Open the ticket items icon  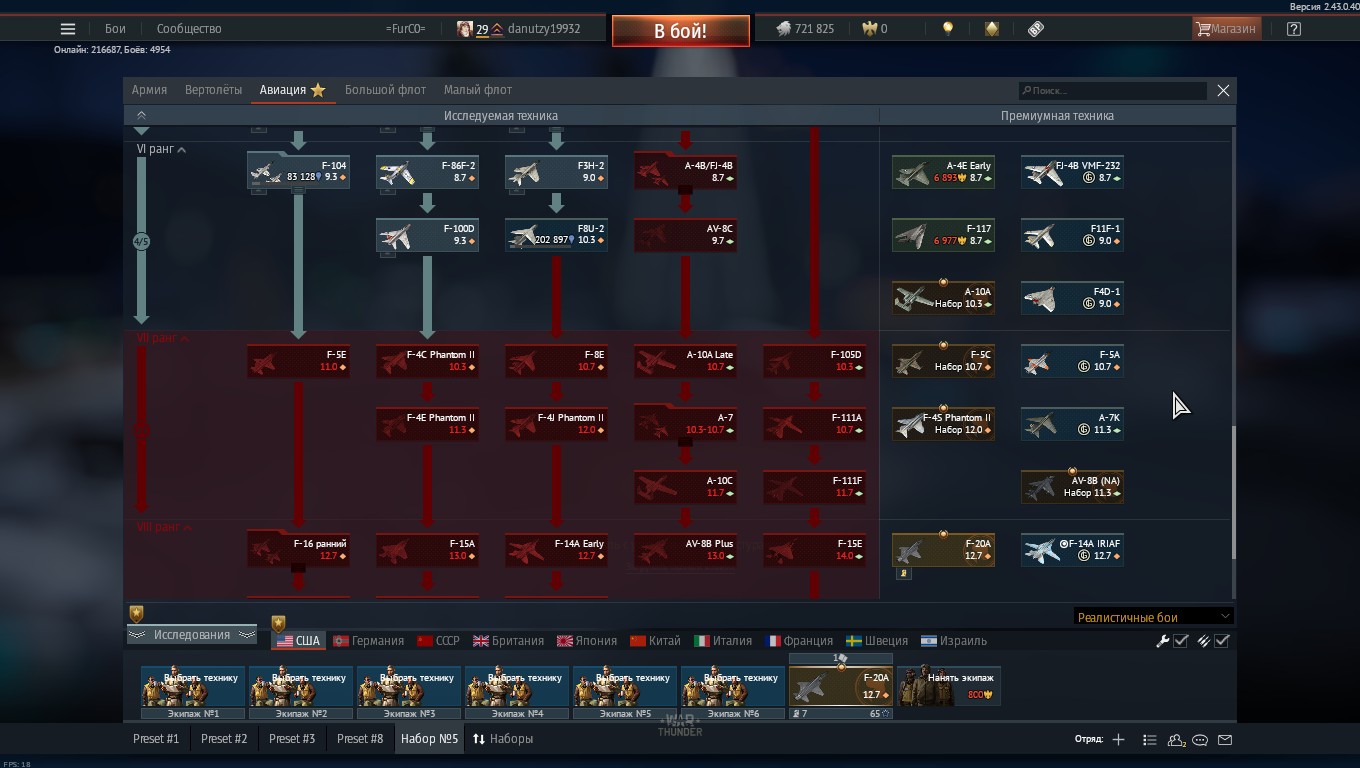pyautogui.click(x=1036, y=29)
